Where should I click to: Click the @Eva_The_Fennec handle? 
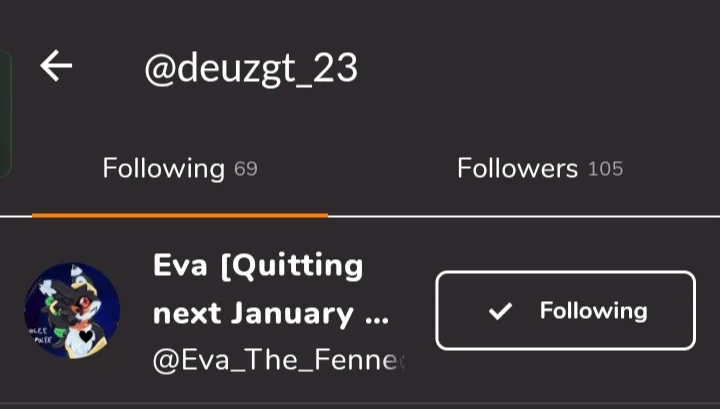tap(278, 361)
